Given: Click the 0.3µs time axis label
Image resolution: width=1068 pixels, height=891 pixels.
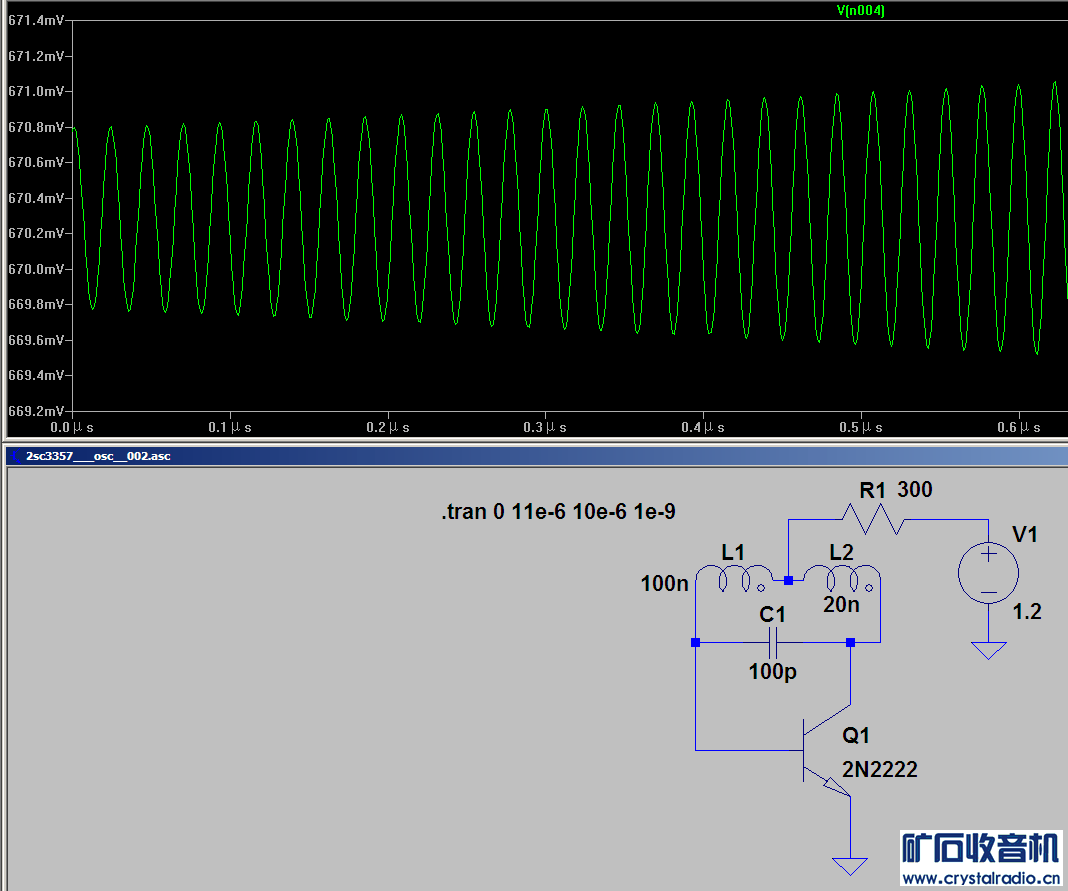Looking at the screenshot, I should tap(545, 427).
